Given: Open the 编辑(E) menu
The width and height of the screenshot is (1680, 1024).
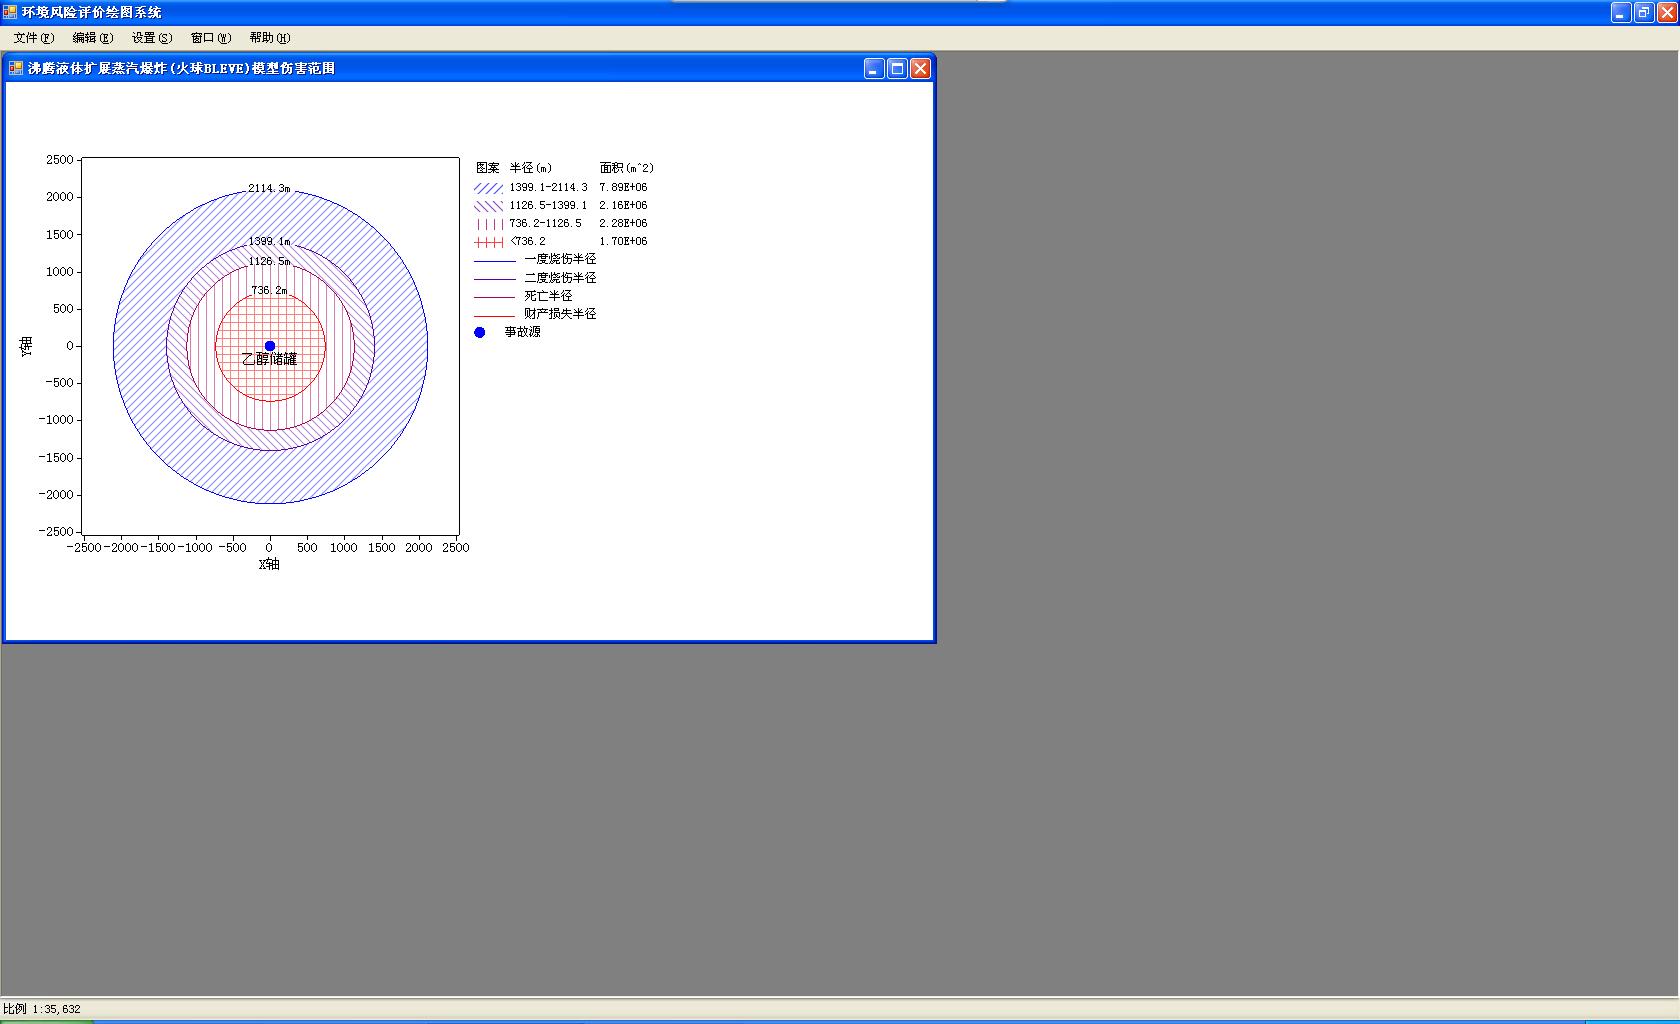Looking at the screenshot, I should [x=93, y=38].
